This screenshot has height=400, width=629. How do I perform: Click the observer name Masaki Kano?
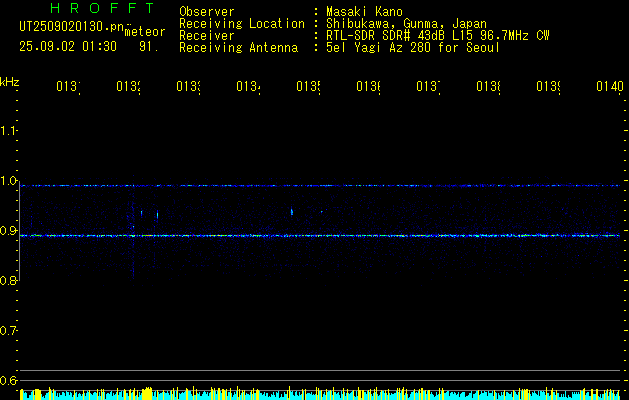[364, 11]
